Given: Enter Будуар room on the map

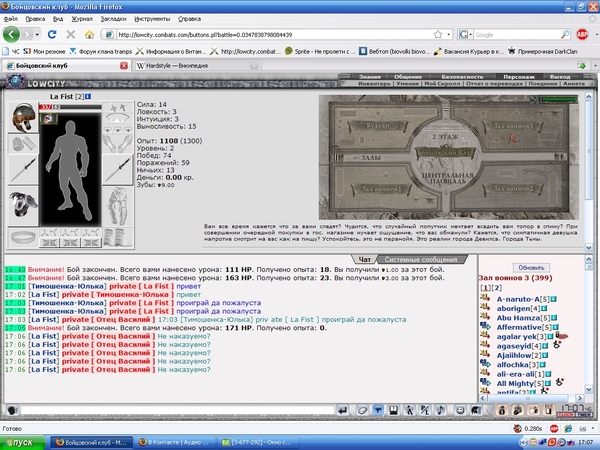Looking at the screenshot, I should pos(379,126).
